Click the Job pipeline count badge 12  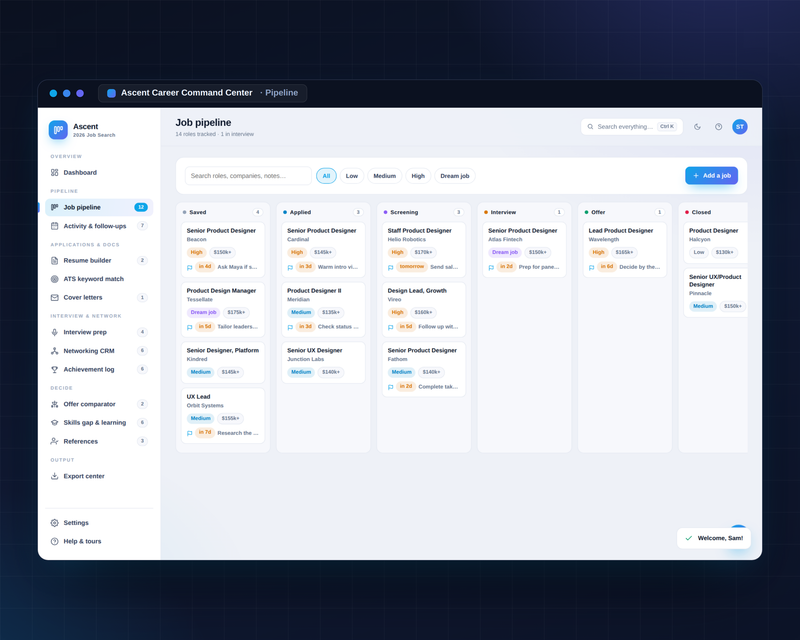point(141,207)
